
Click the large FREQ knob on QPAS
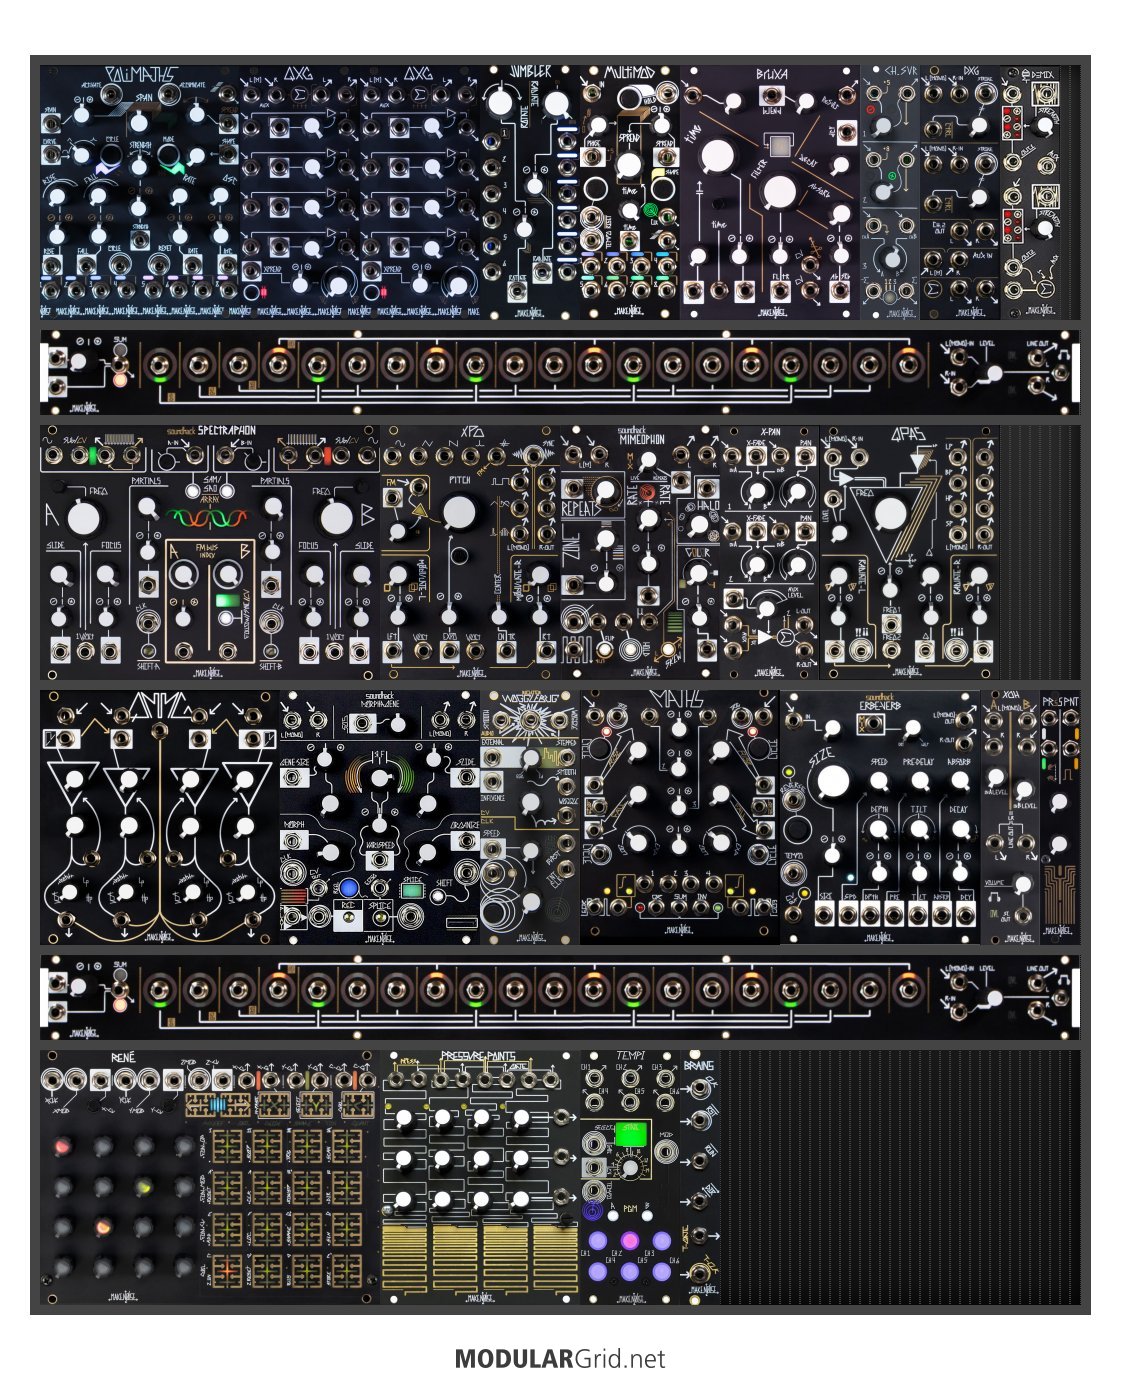890,515
